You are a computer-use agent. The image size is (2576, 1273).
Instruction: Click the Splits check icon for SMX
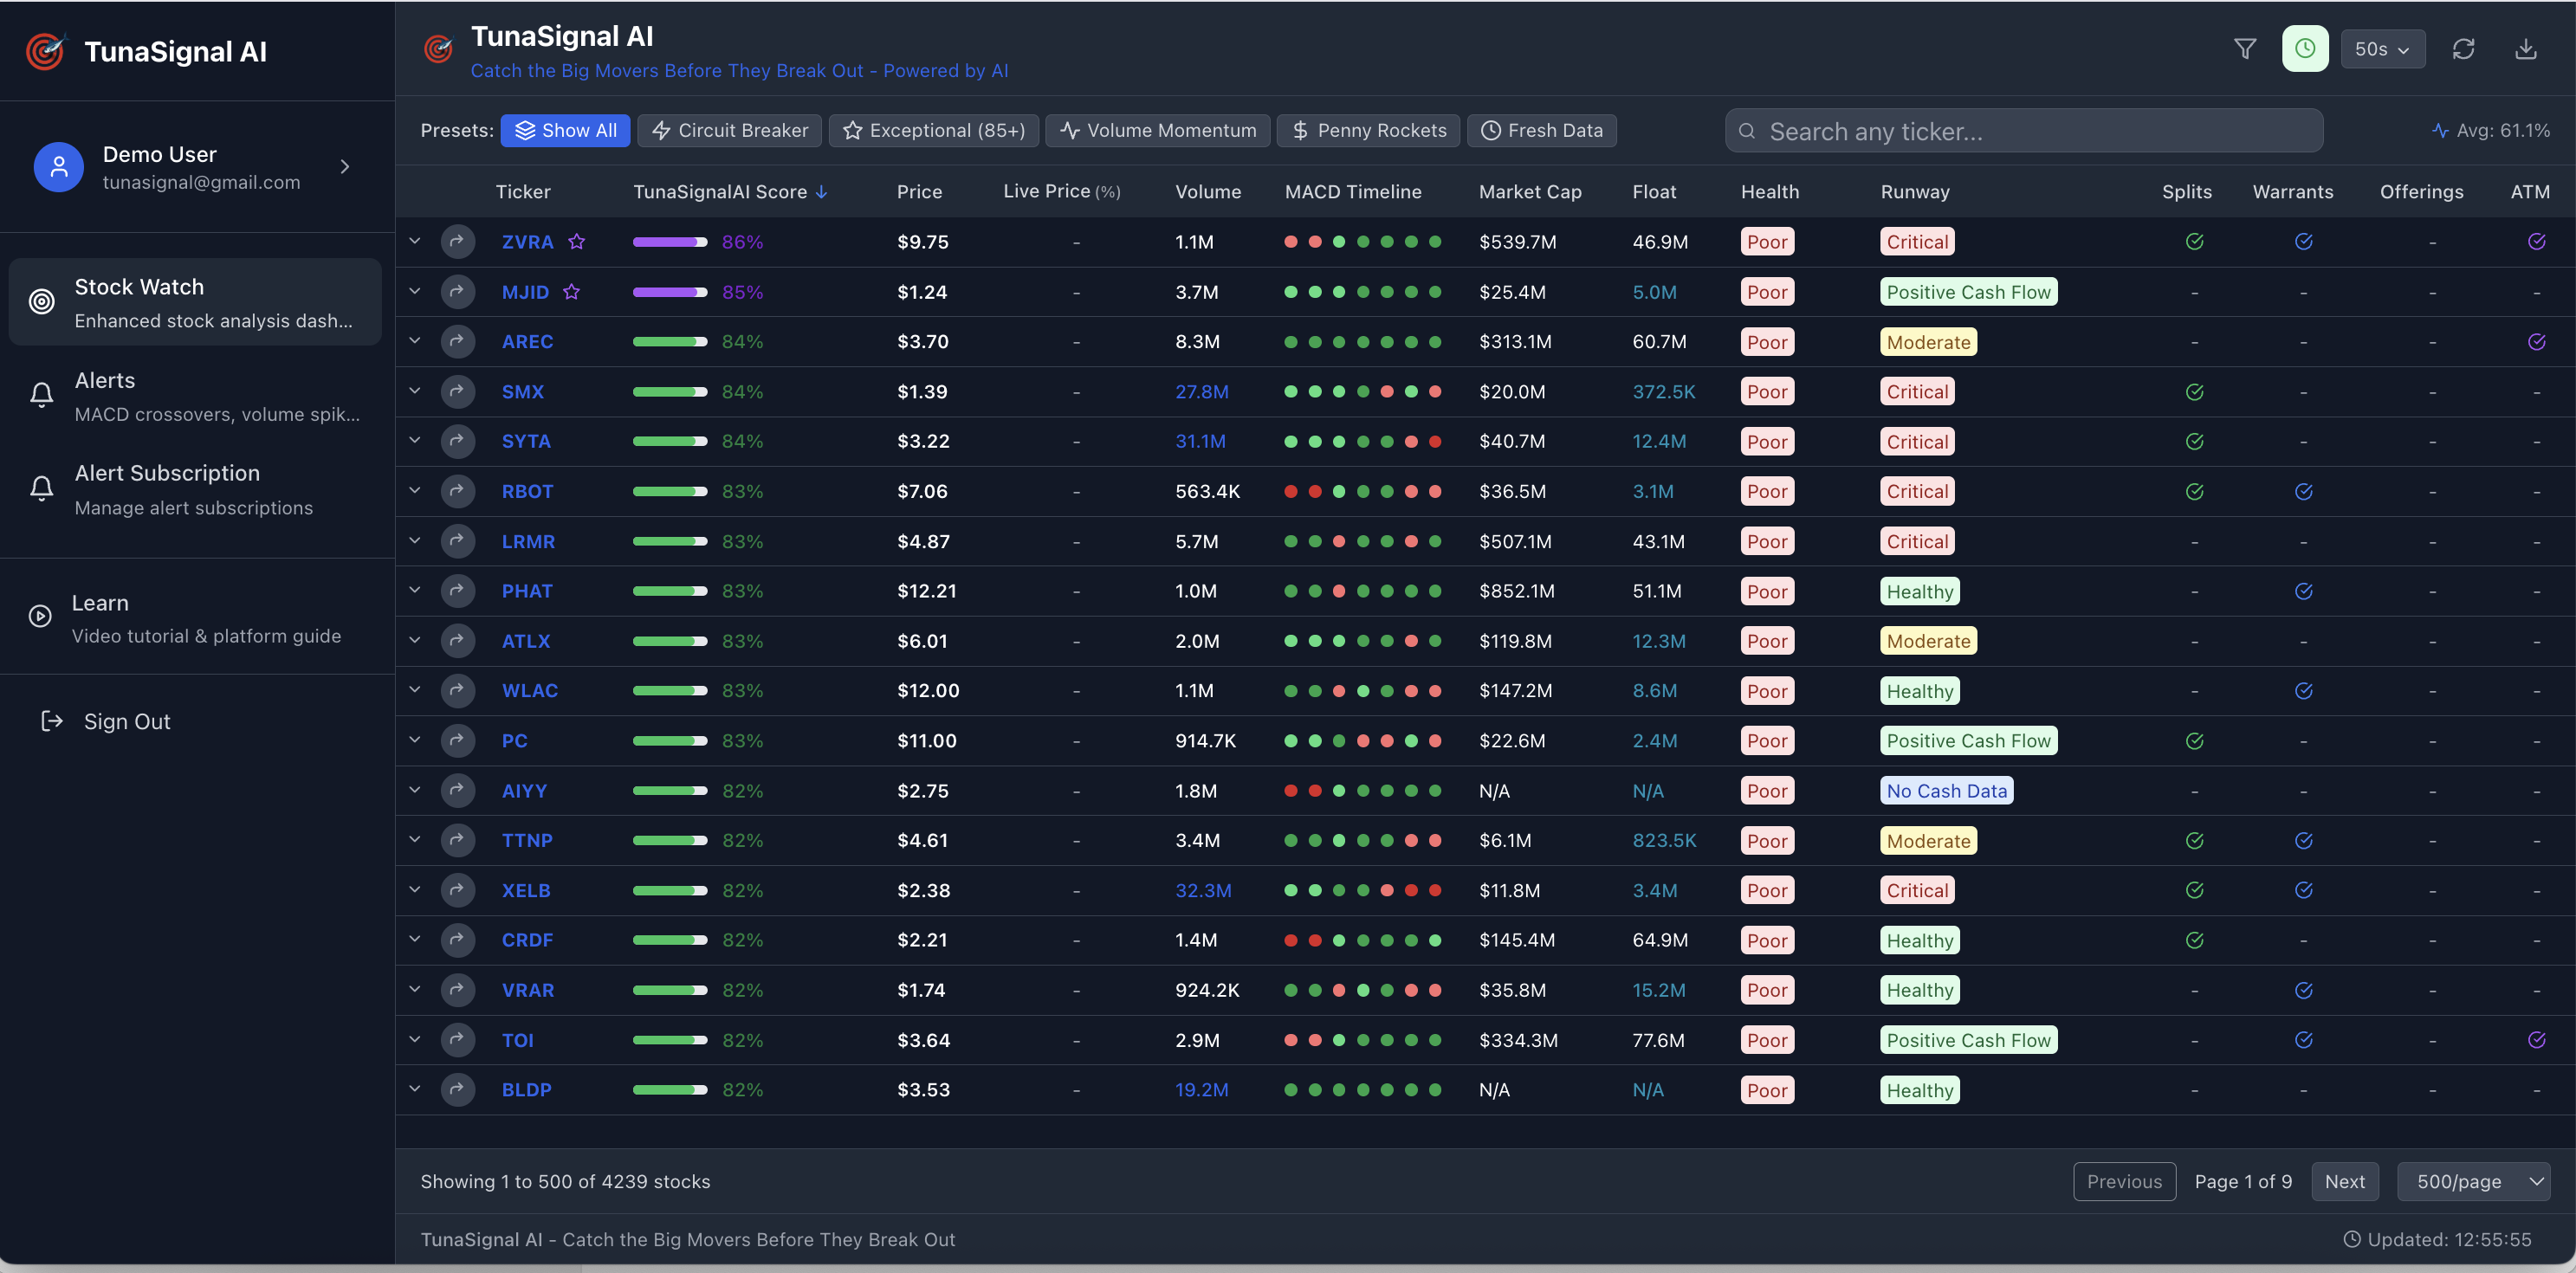[2194, 392]
